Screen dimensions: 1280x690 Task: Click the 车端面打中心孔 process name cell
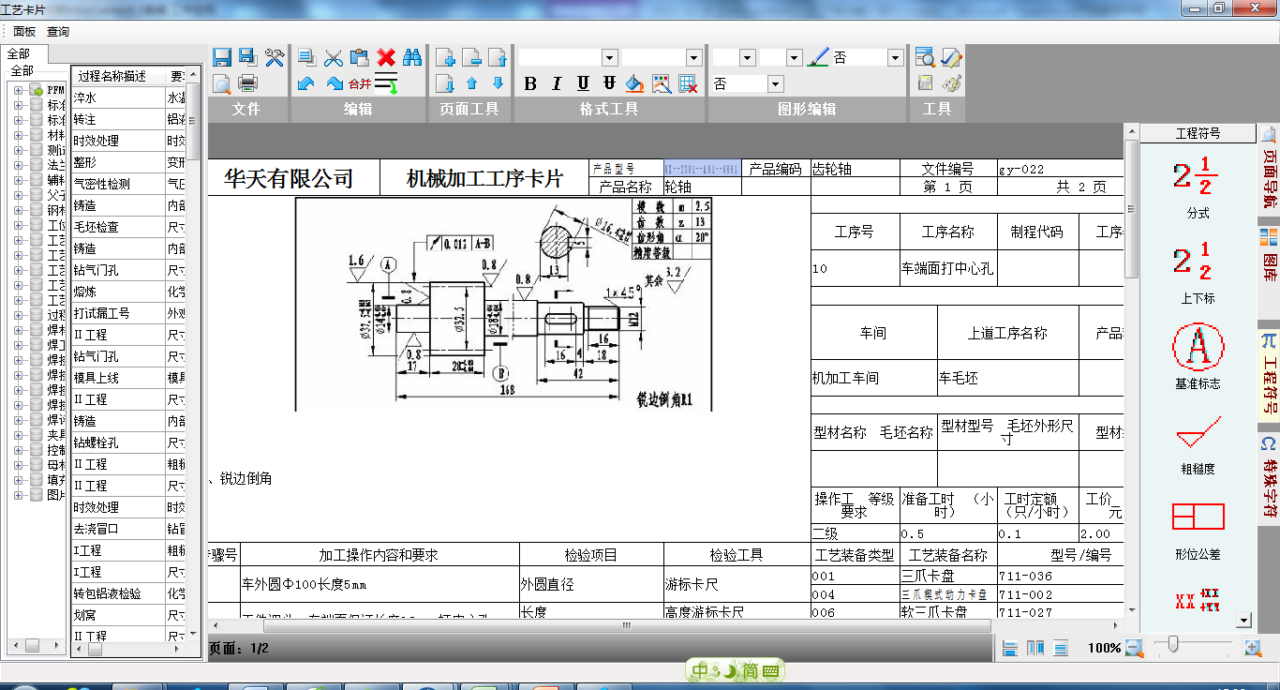tap(948, 268)
